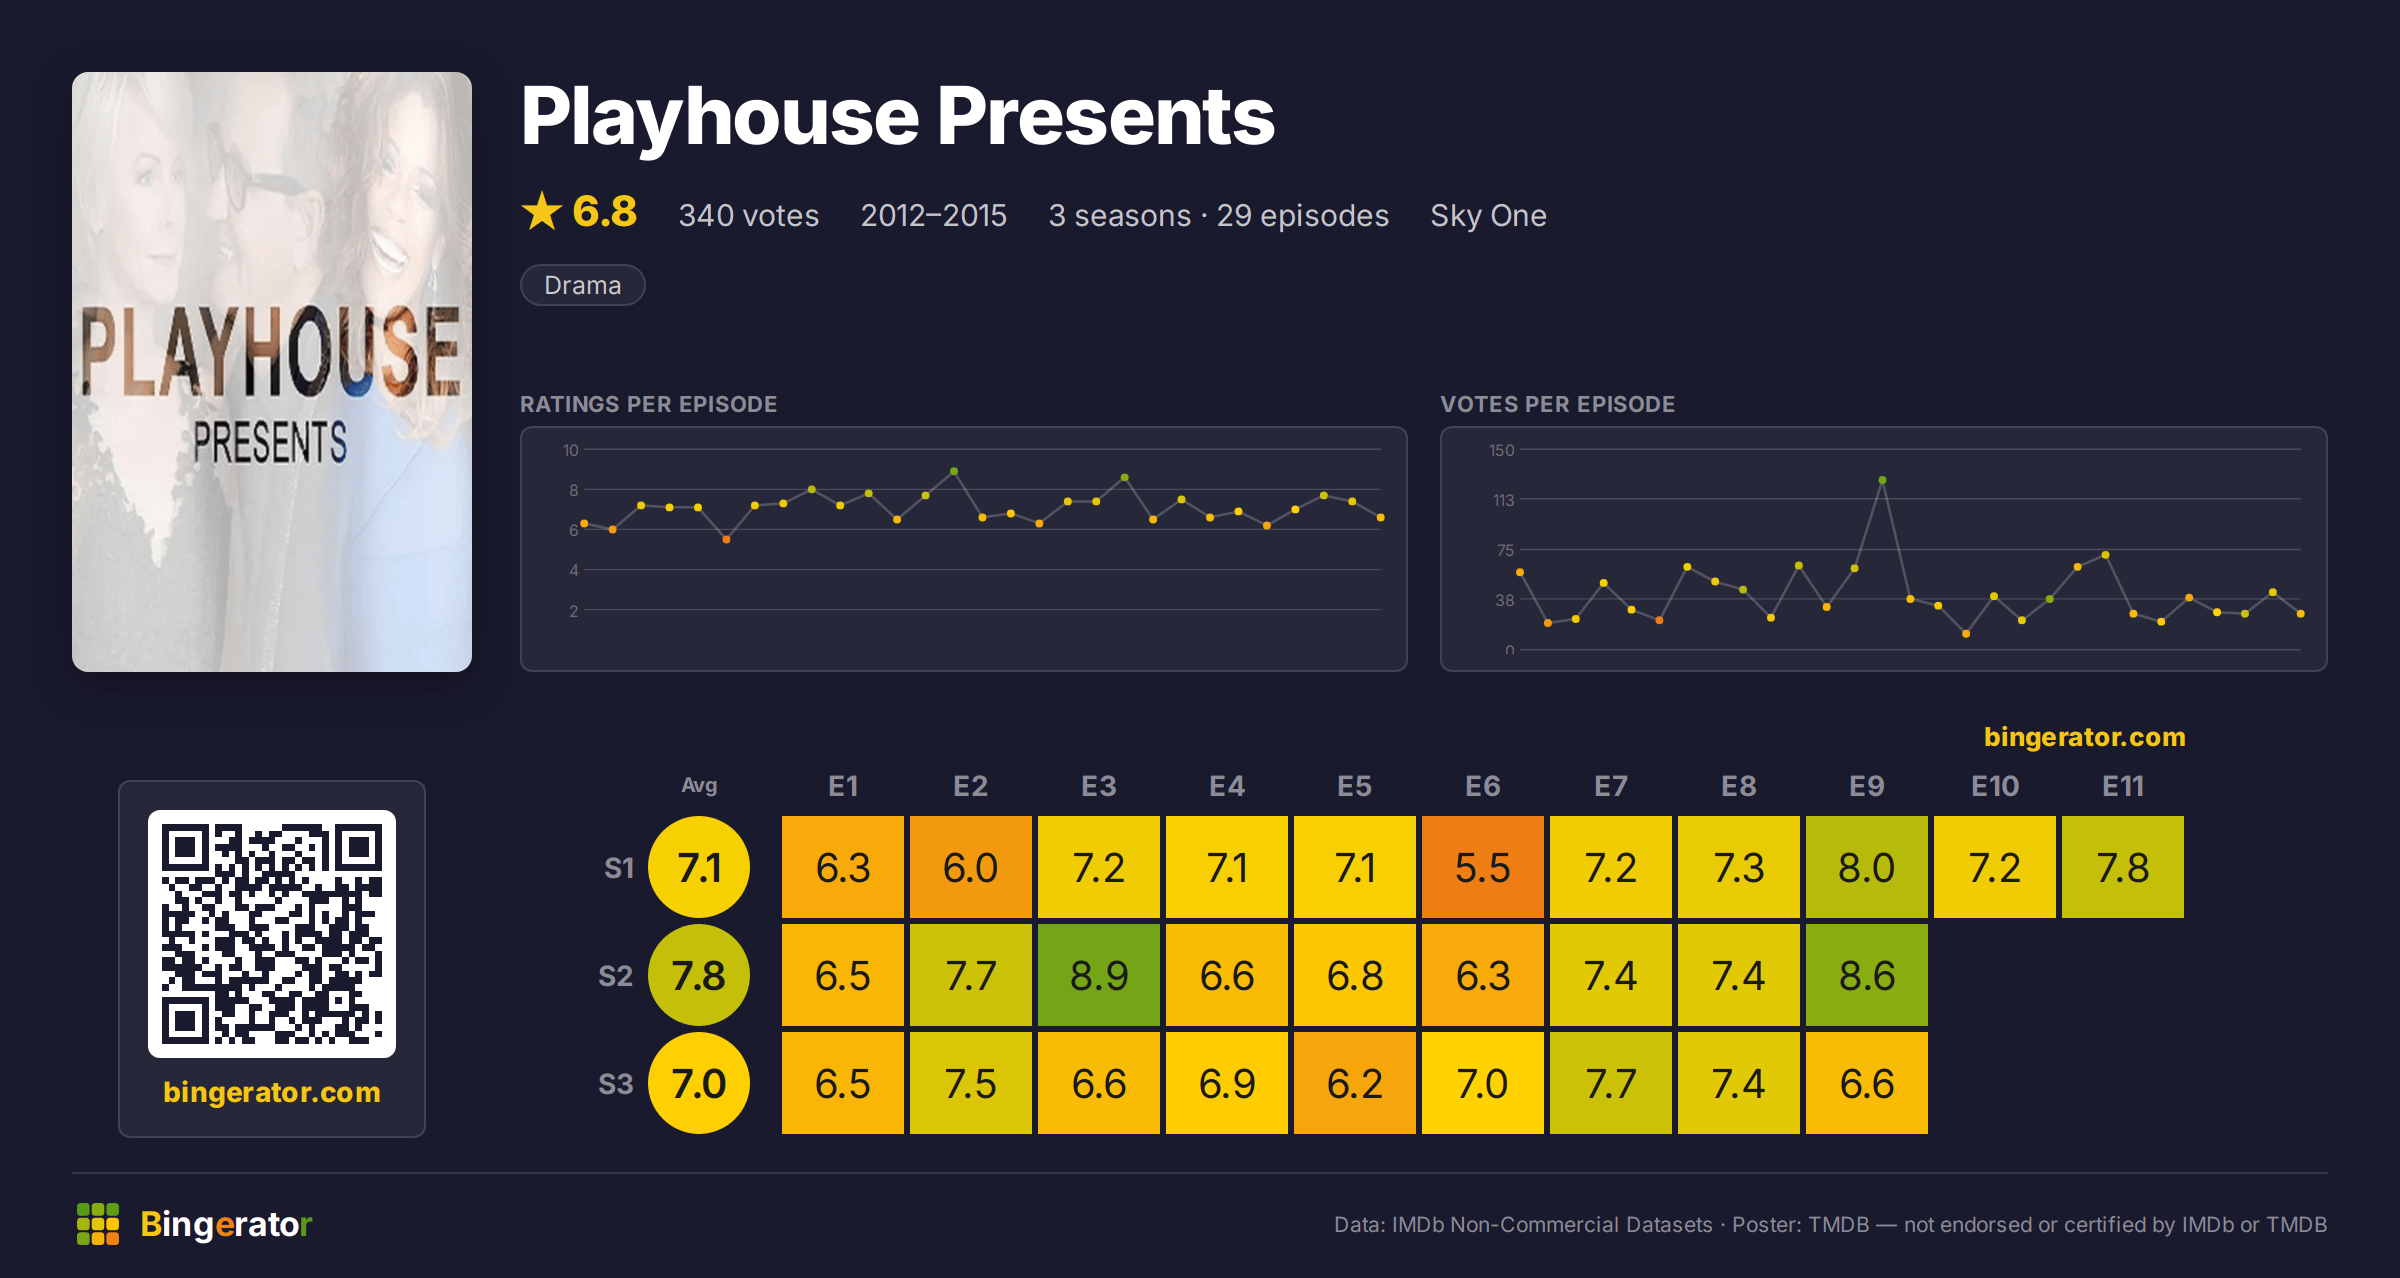This screenshot has height=1278, width=2400.
Task: Click the 7.8 cell in S1 E11
Action: click(2123, 867)
